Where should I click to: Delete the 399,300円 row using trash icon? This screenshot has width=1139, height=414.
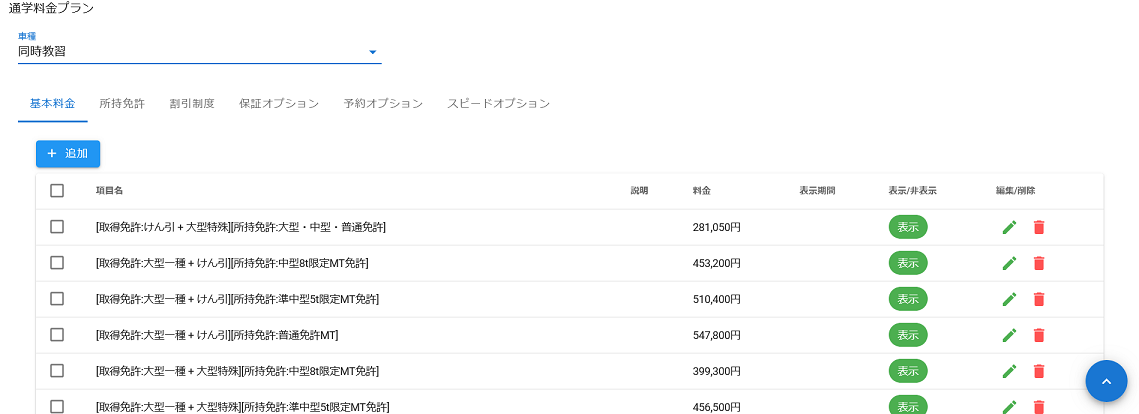[x=1039, y=371]
